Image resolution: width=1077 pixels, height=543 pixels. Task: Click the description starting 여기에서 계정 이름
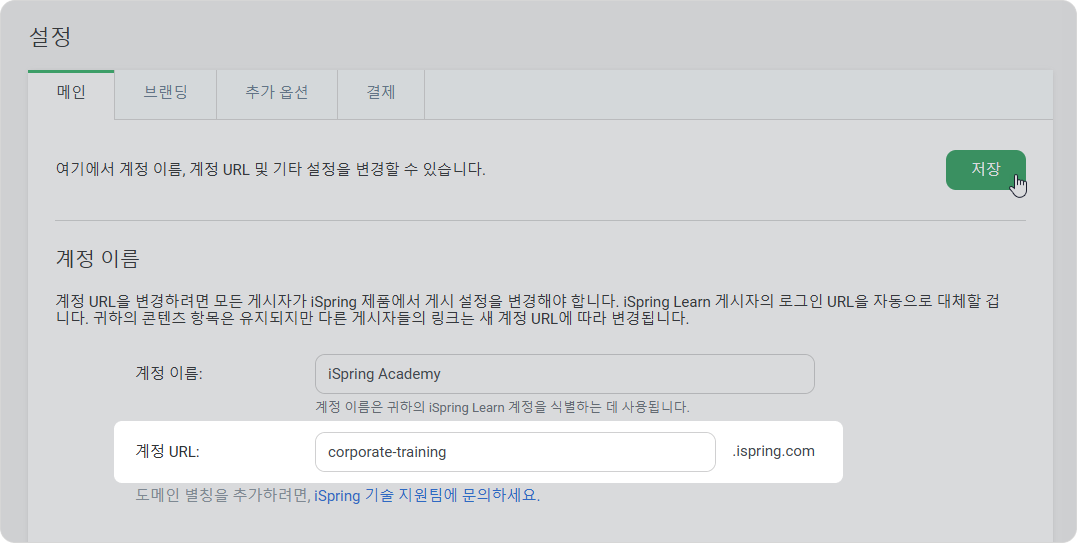[x=271, y=169]
